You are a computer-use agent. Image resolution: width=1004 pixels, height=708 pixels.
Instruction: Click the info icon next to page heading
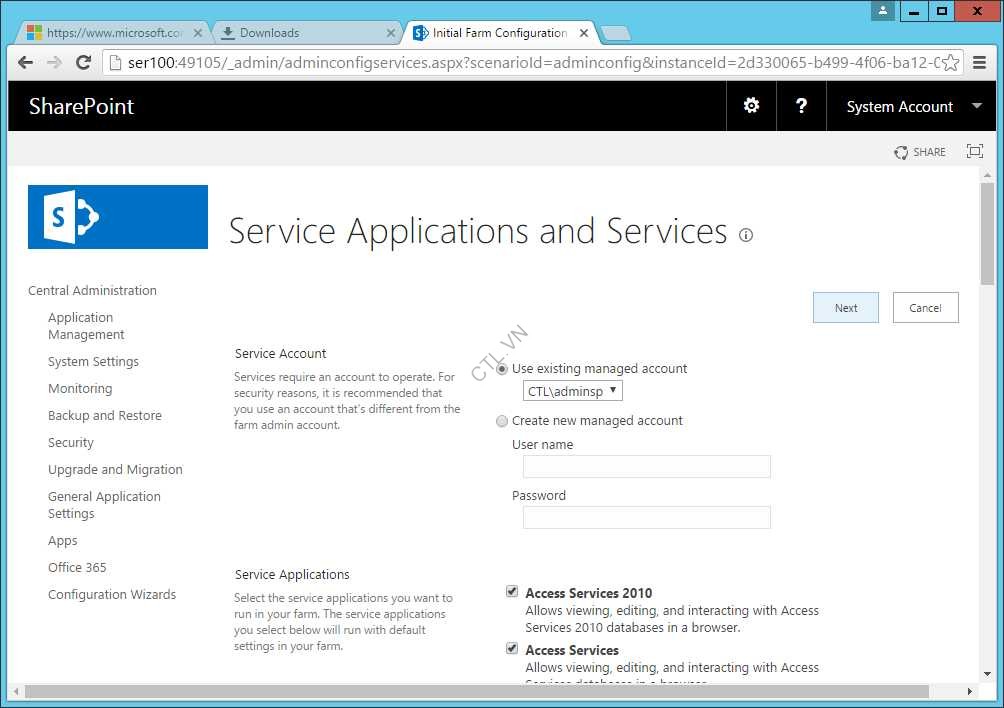pyautogui.click(x=746, y=235)
